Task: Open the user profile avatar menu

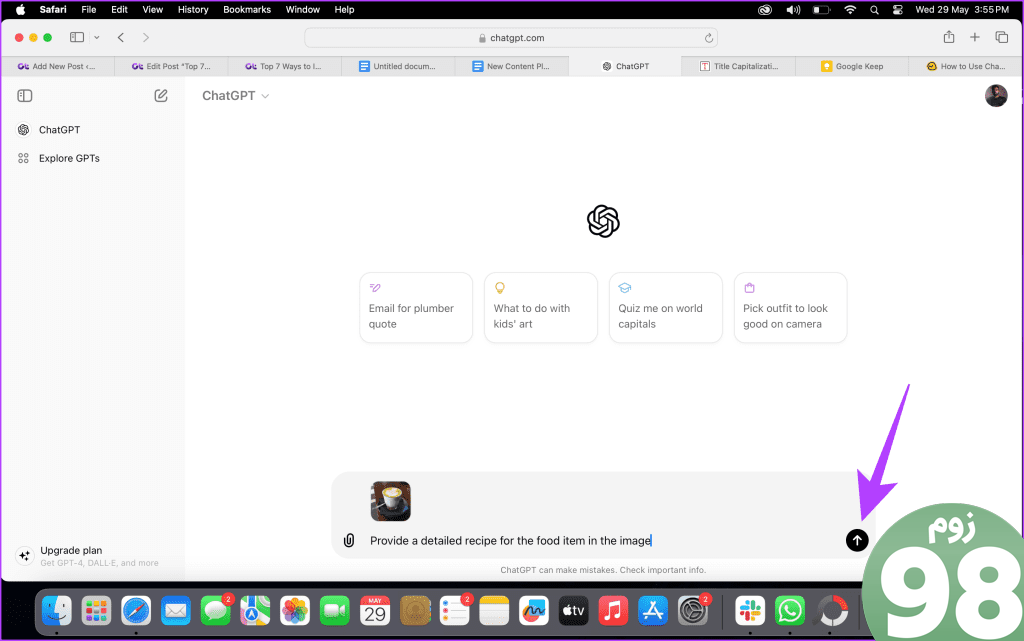Action: (996, 95)
